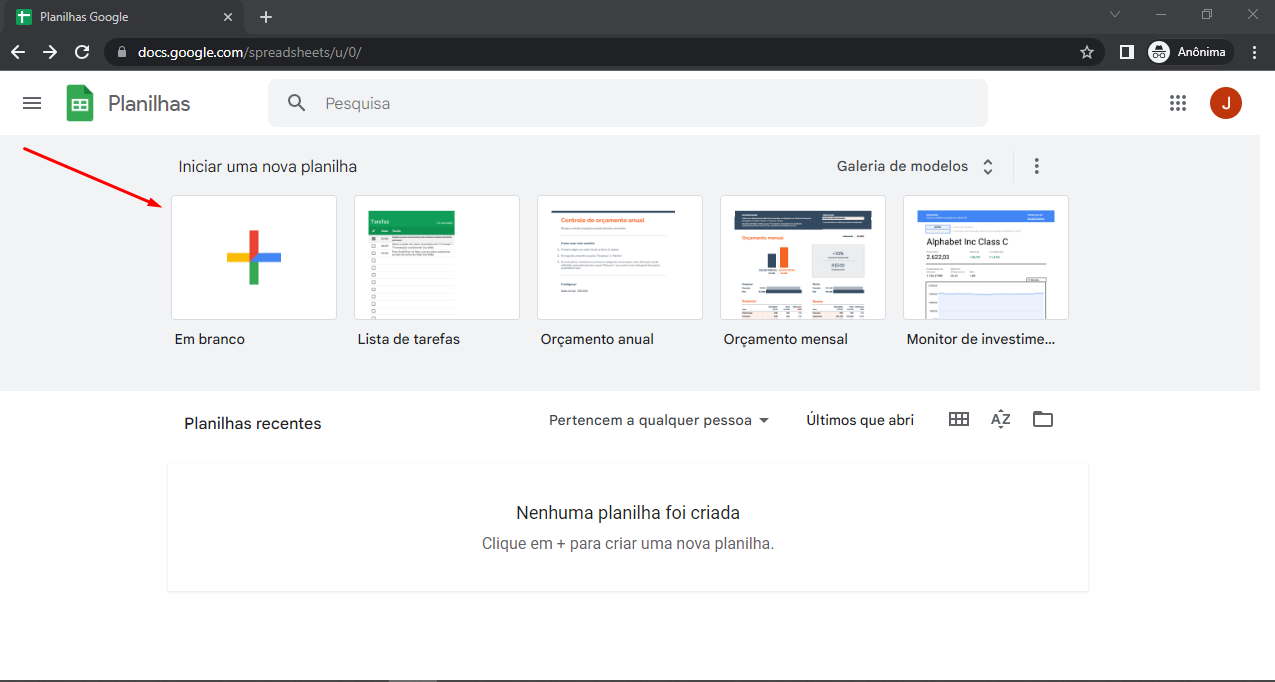
Task: Open the template section more options menu
Action: click(1036, 166)
